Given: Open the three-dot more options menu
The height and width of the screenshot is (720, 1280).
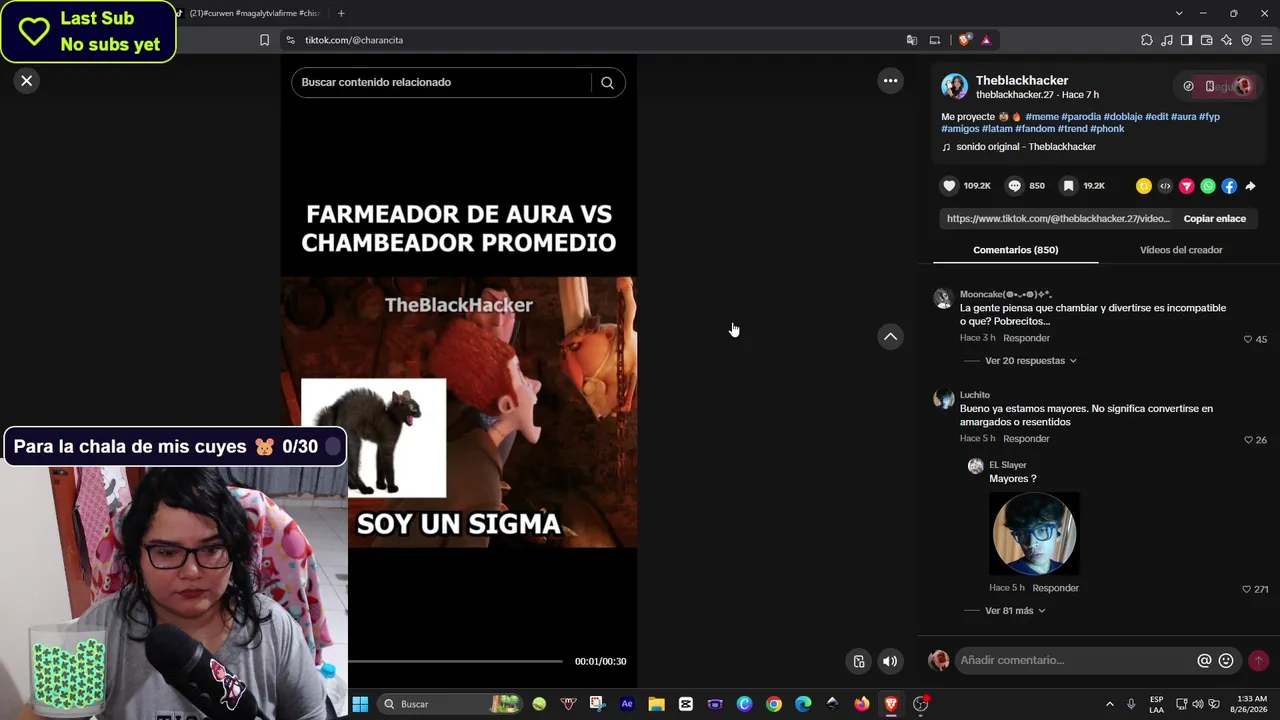Looking at the screenshot, I should (x=890, y=81).
